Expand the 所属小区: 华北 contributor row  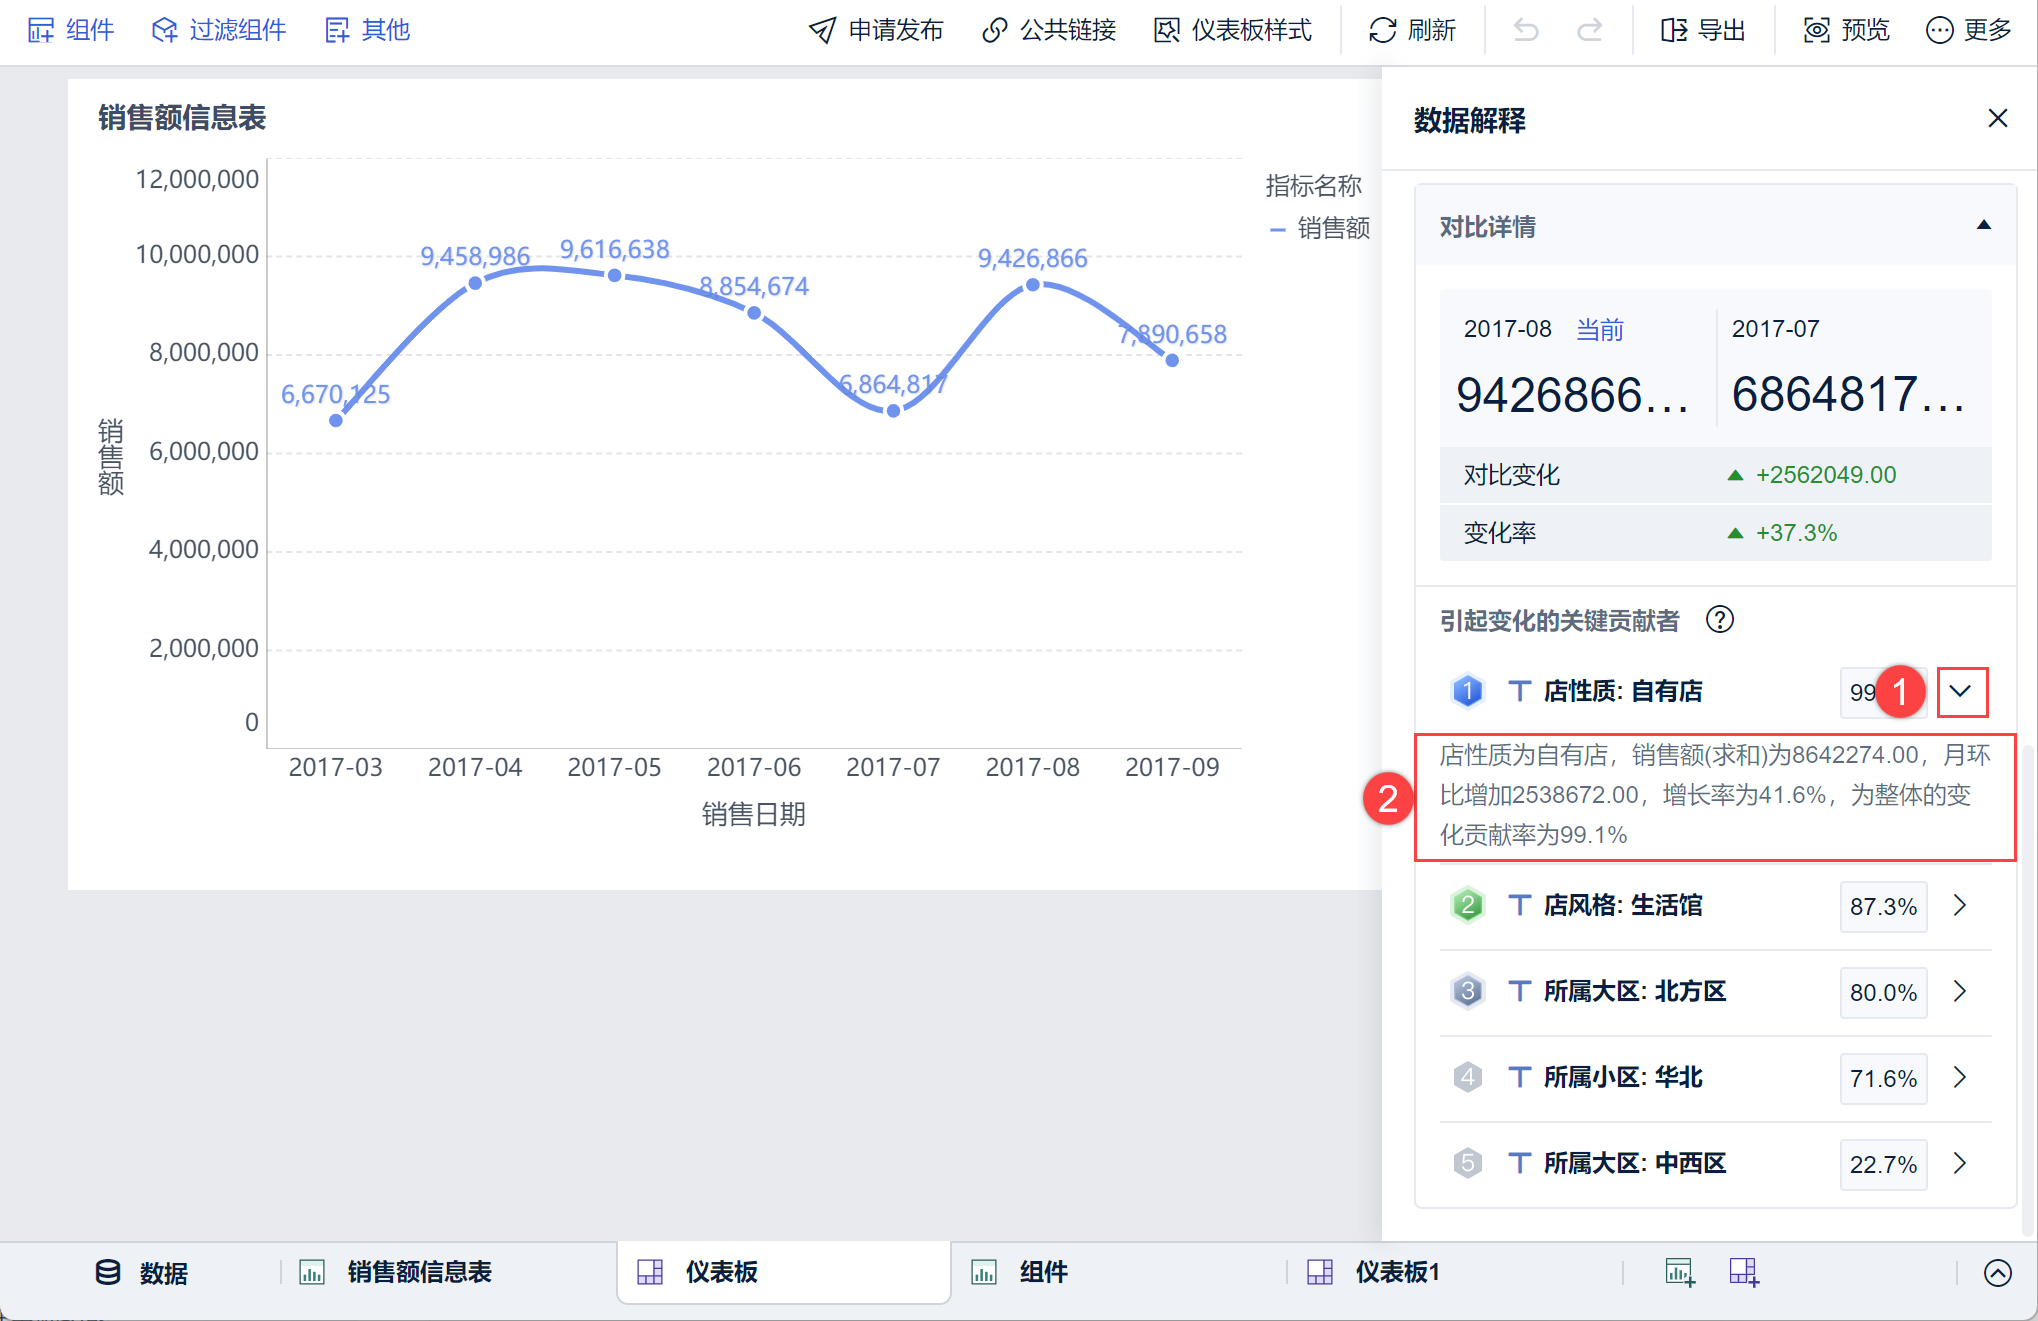pyautogui.click(x=1960, y=1077)
